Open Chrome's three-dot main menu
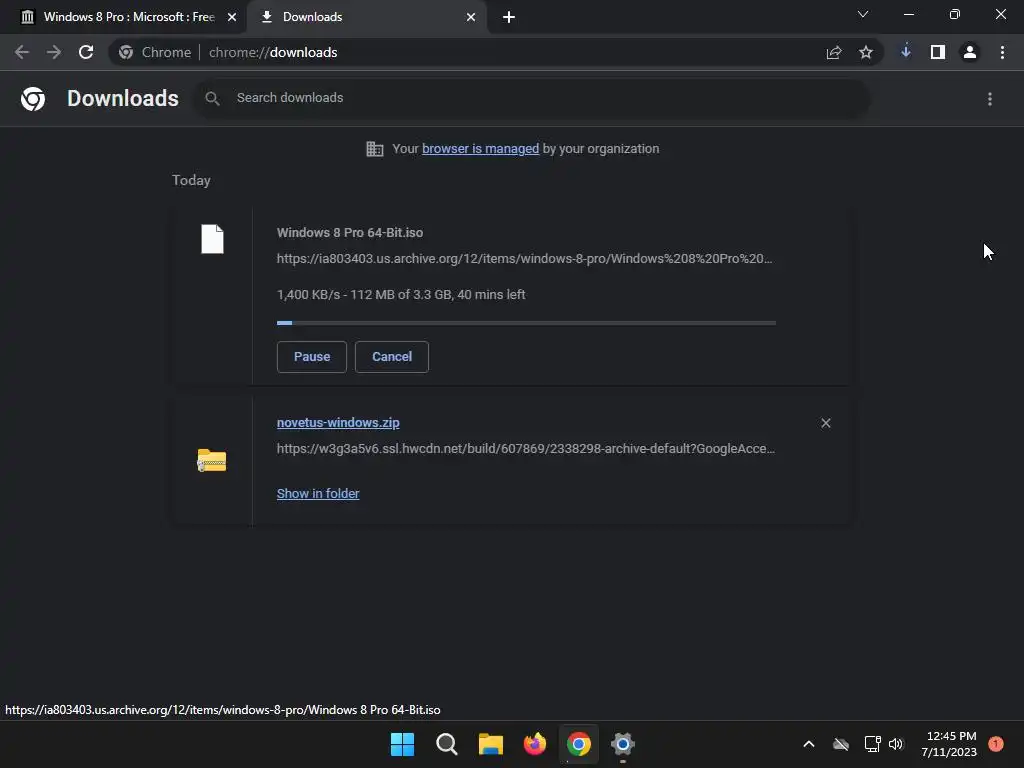 1002,52
